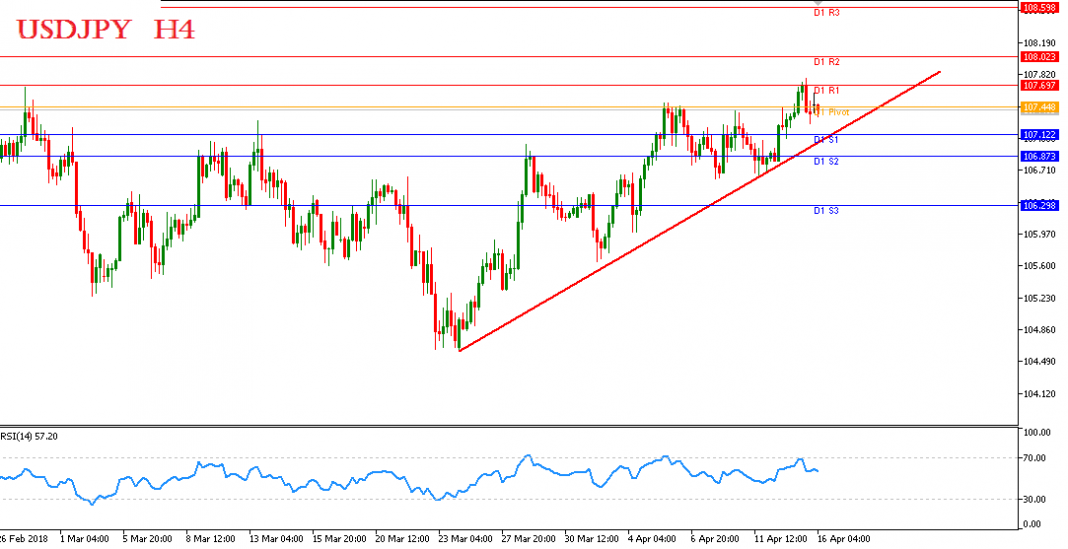The width and height of the screenshot is (1068, 549).
Task: Click the 8 Mar 12:00 time label
Action: pyautogui.click(x=211, y=539)
